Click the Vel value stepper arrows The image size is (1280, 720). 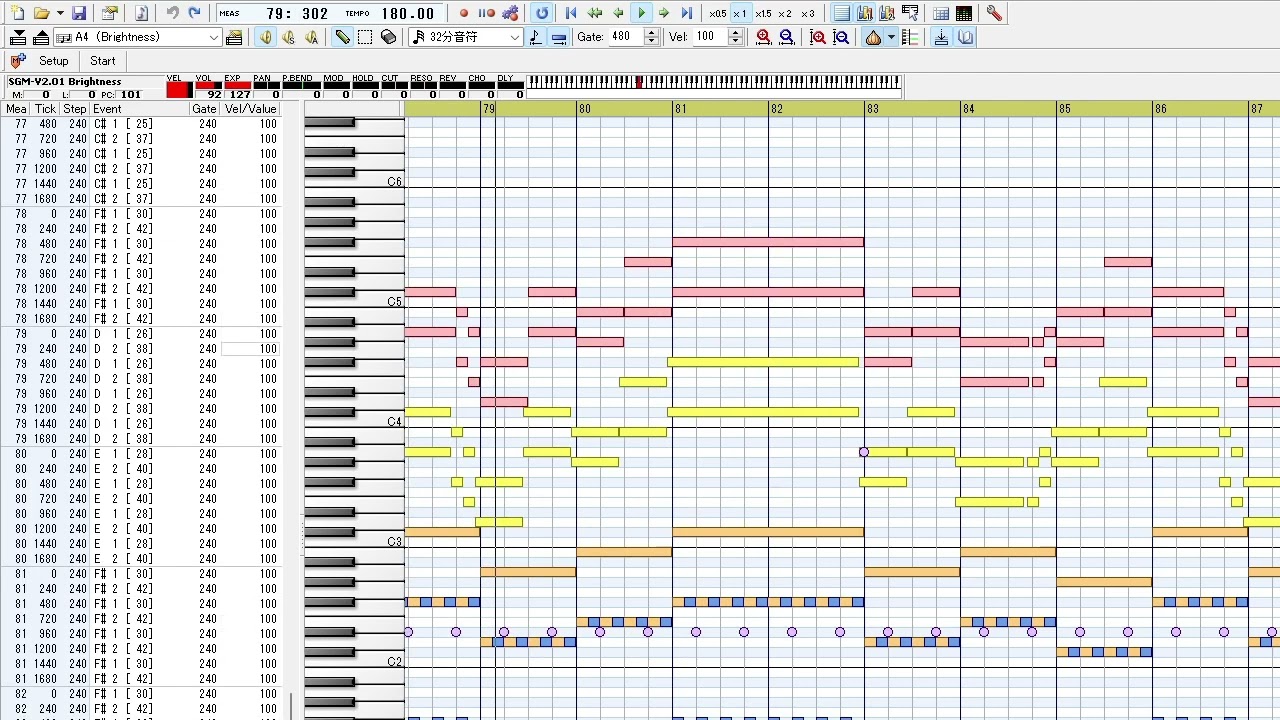735,37
